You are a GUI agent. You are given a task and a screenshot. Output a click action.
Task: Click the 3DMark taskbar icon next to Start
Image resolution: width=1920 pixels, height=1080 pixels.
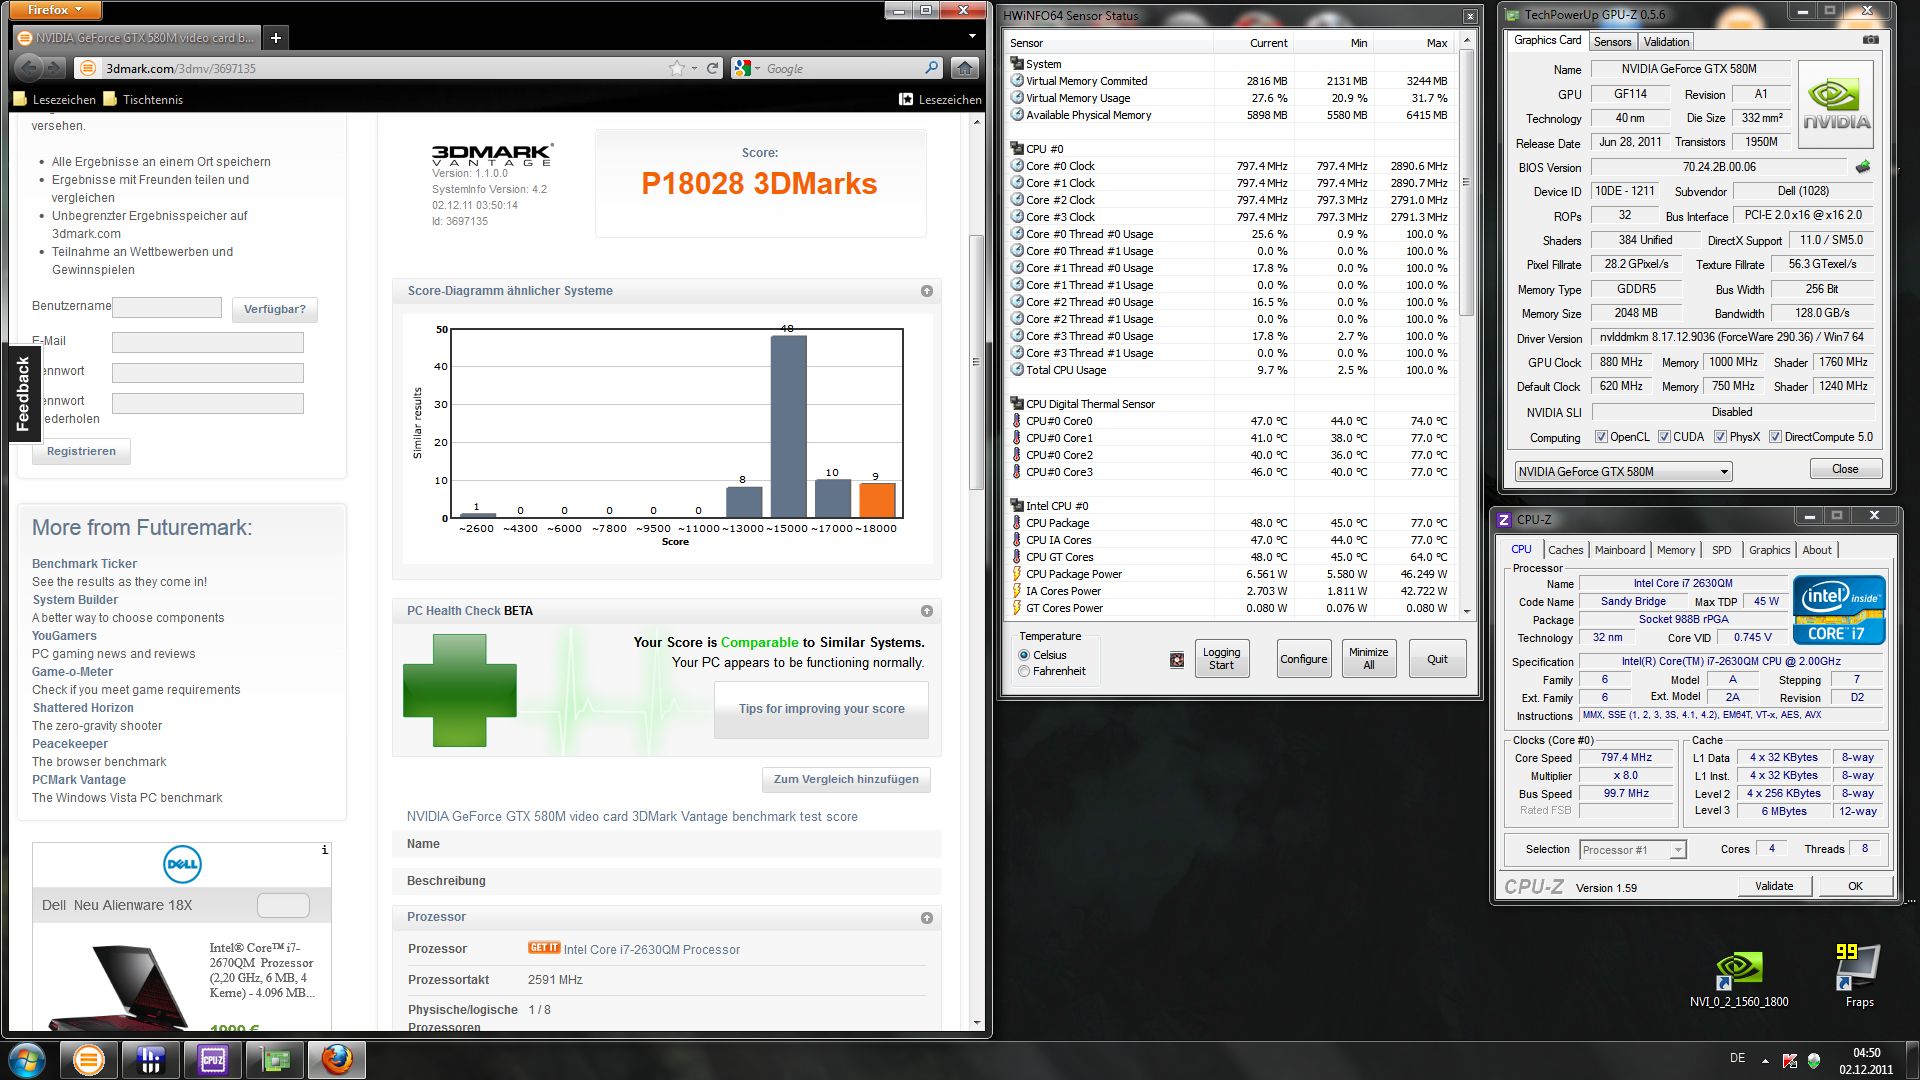coord(88,1060)
